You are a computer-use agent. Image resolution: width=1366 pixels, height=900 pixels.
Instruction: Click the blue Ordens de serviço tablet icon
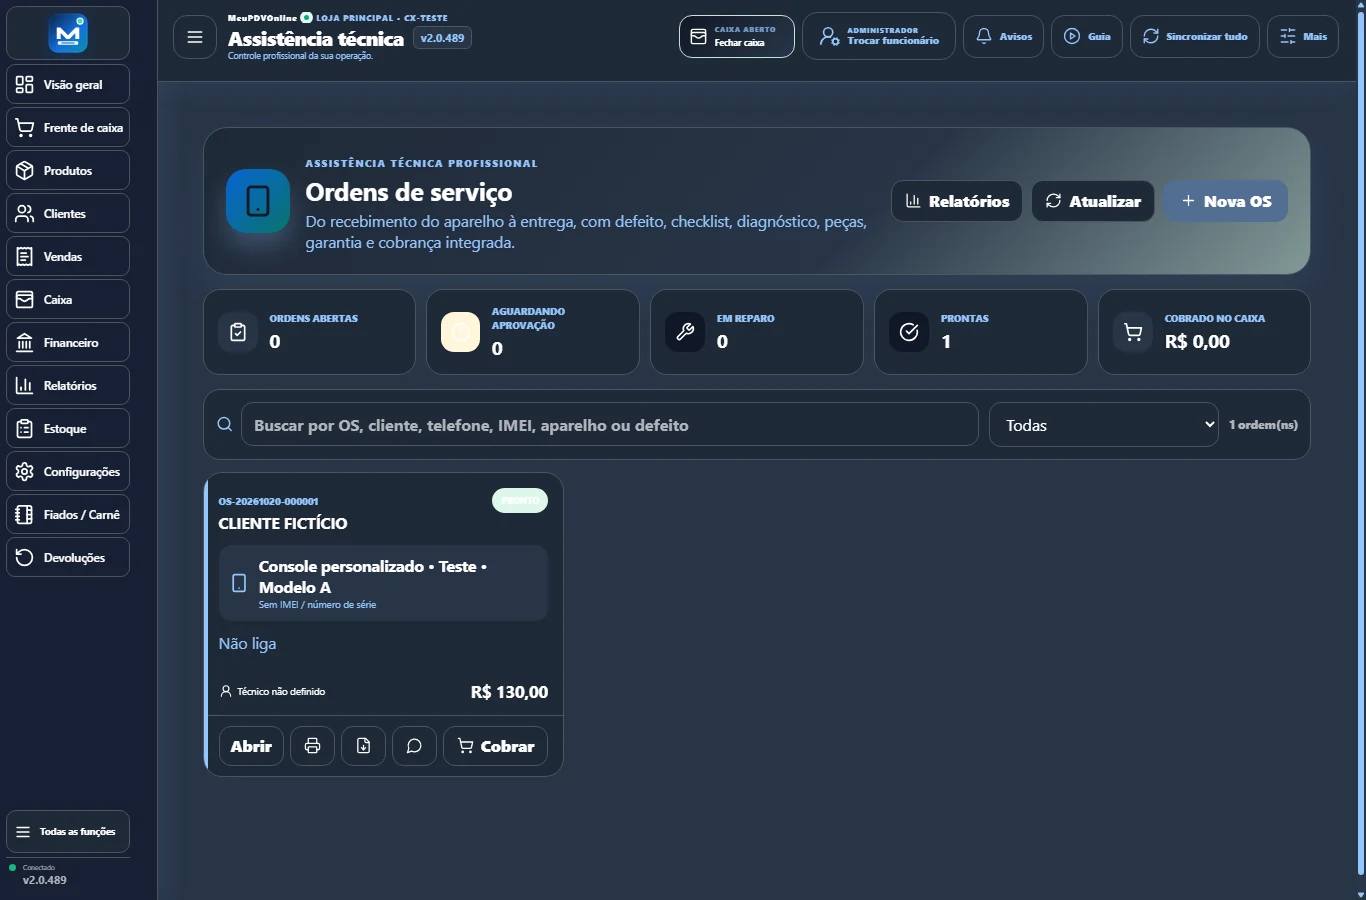(x=258, y=201)
